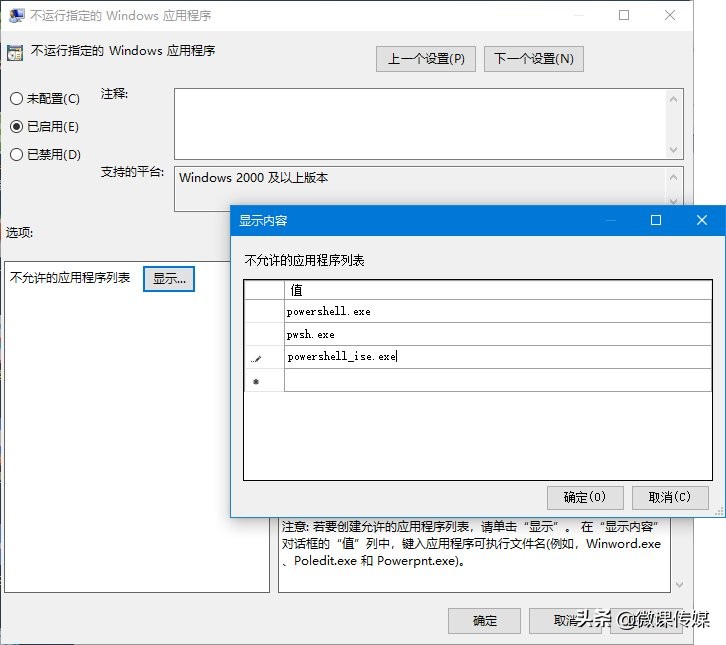
Task: Select row header with pencil edit icon
Action: [264, 357]
